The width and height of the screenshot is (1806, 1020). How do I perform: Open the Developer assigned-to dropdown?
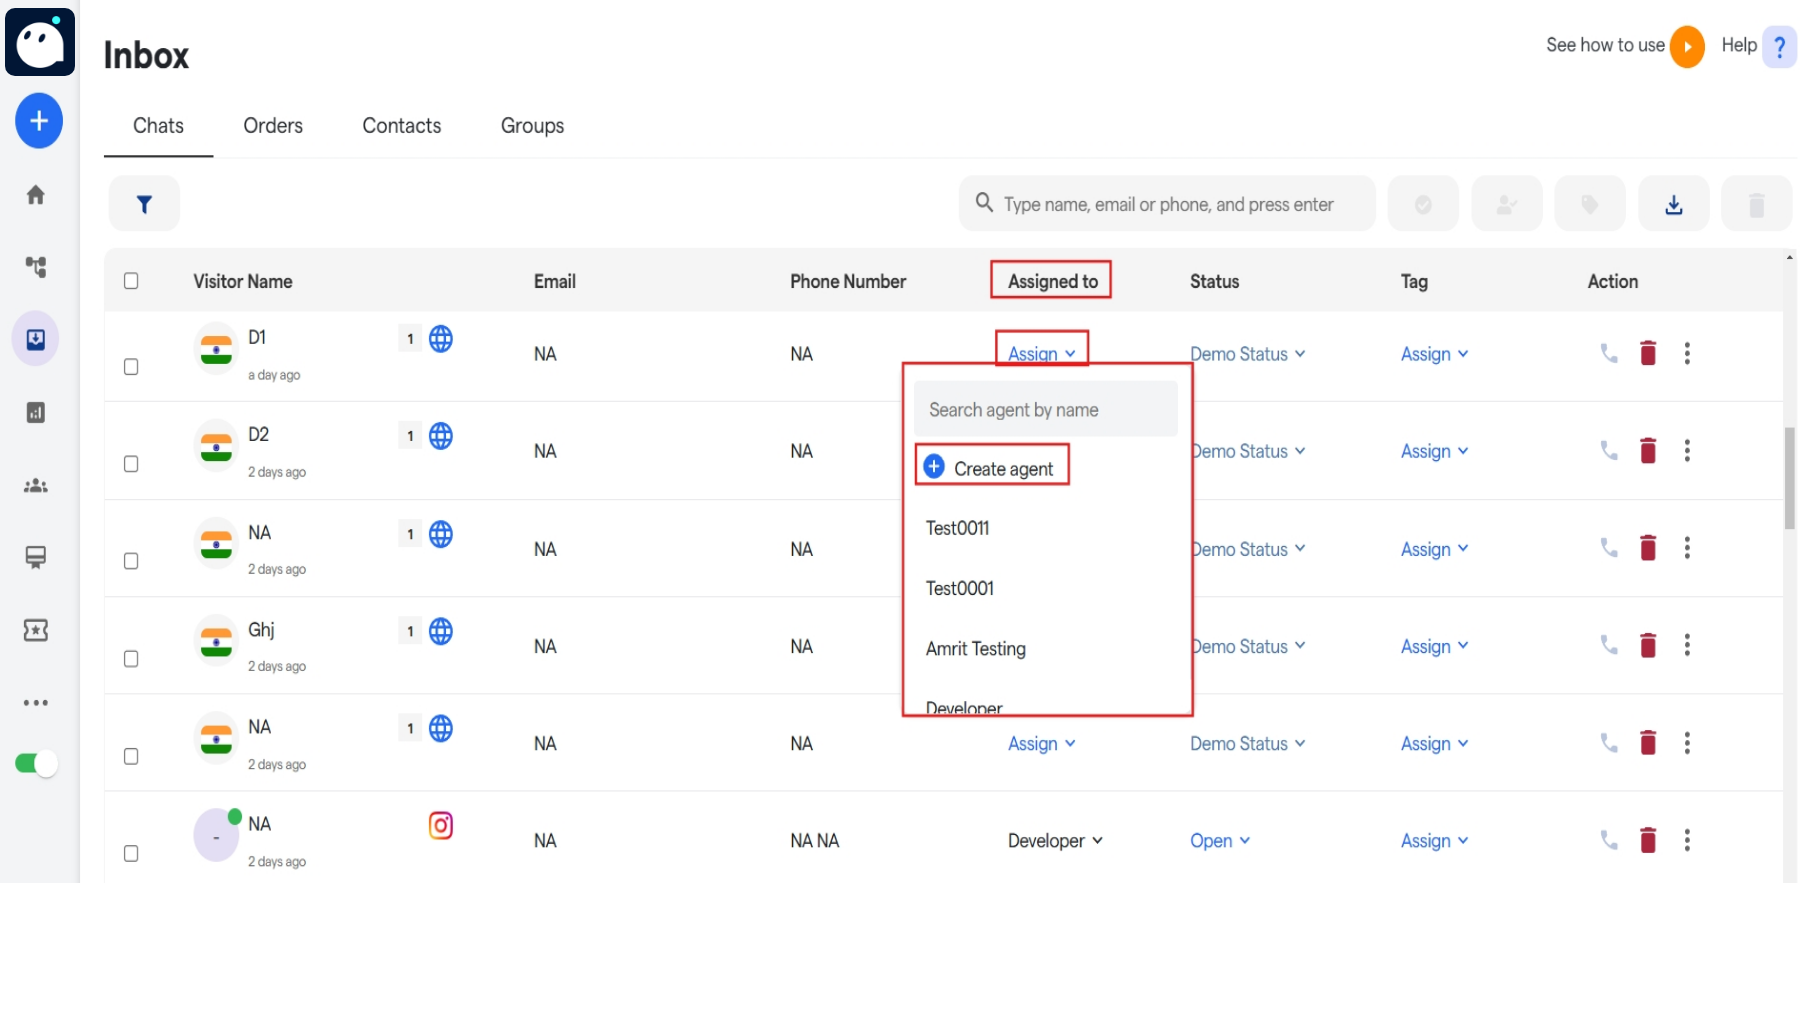(1055, 841)
